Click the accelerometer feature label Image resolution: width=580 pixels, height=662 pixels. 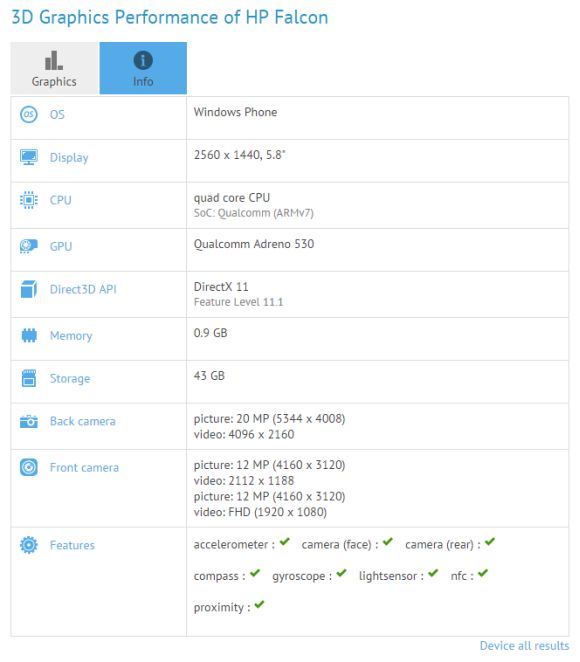click(x=234, y=545)
